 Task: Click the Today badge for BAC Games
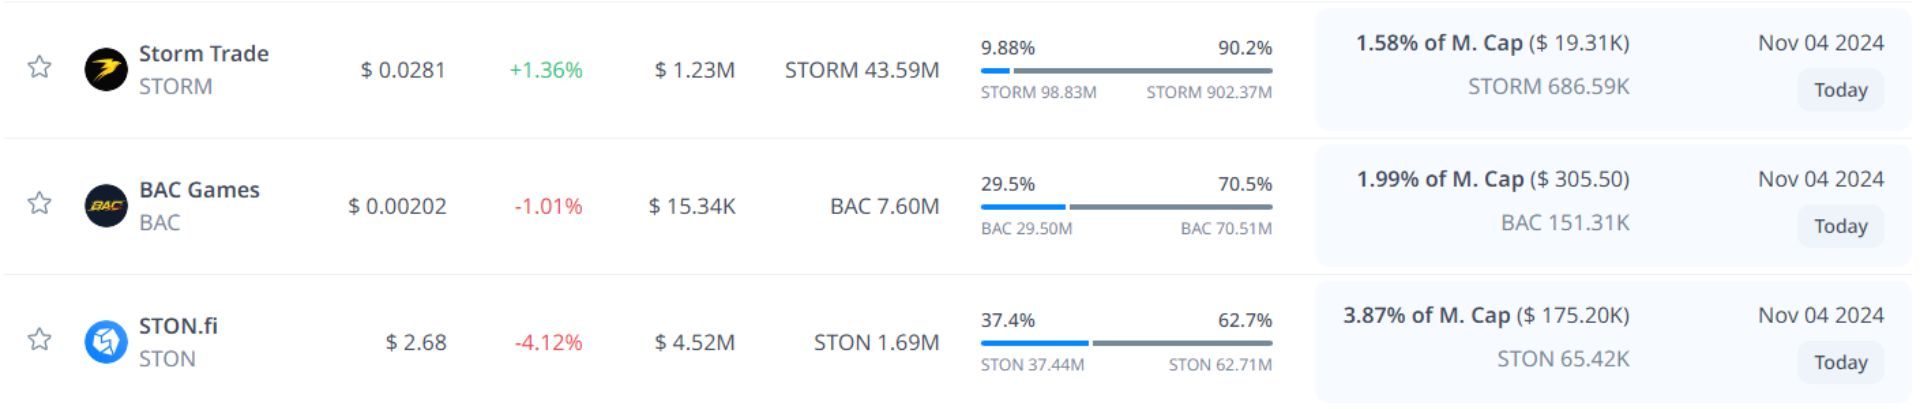tap(1840, 226)
